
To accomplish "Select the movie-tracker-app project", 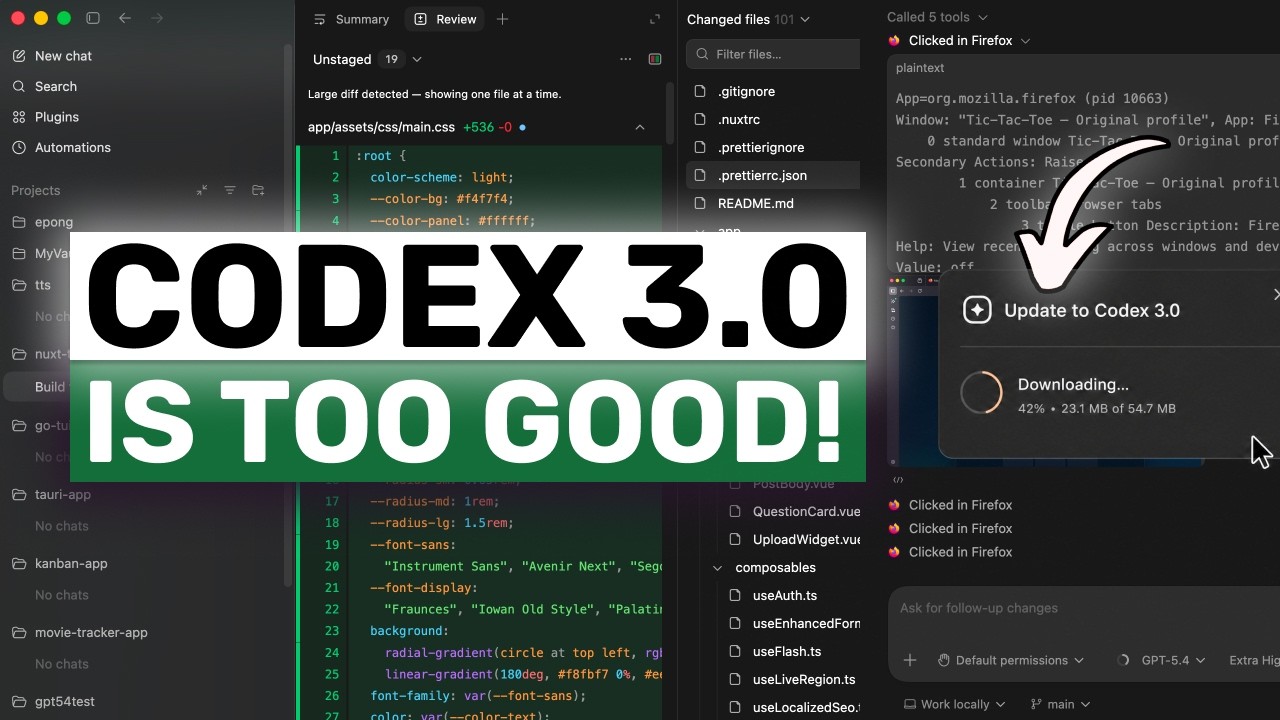I will [91, 632].
